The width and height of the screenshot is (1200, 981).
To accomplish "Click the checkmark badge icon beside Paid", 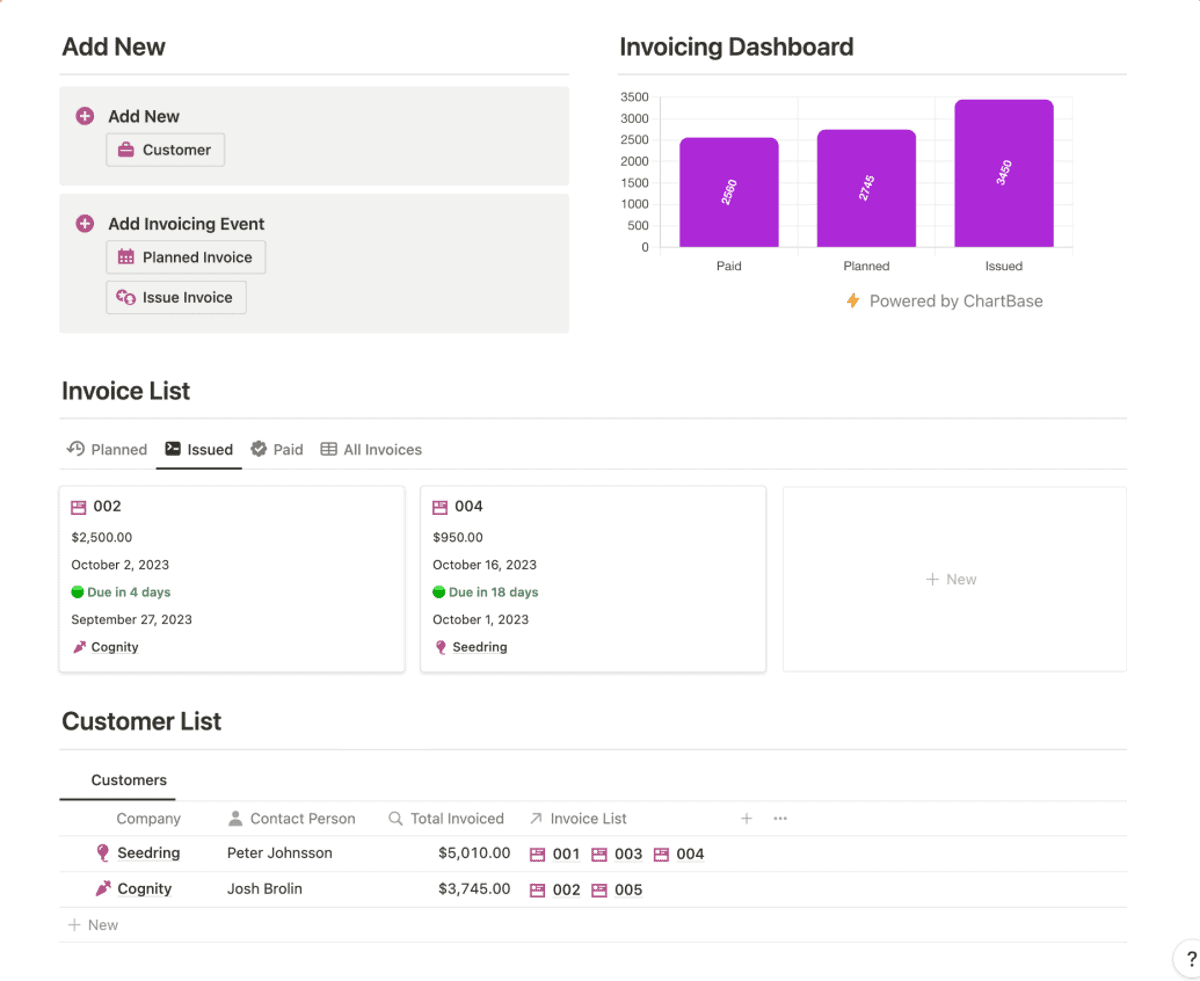I will click(257, 449).
